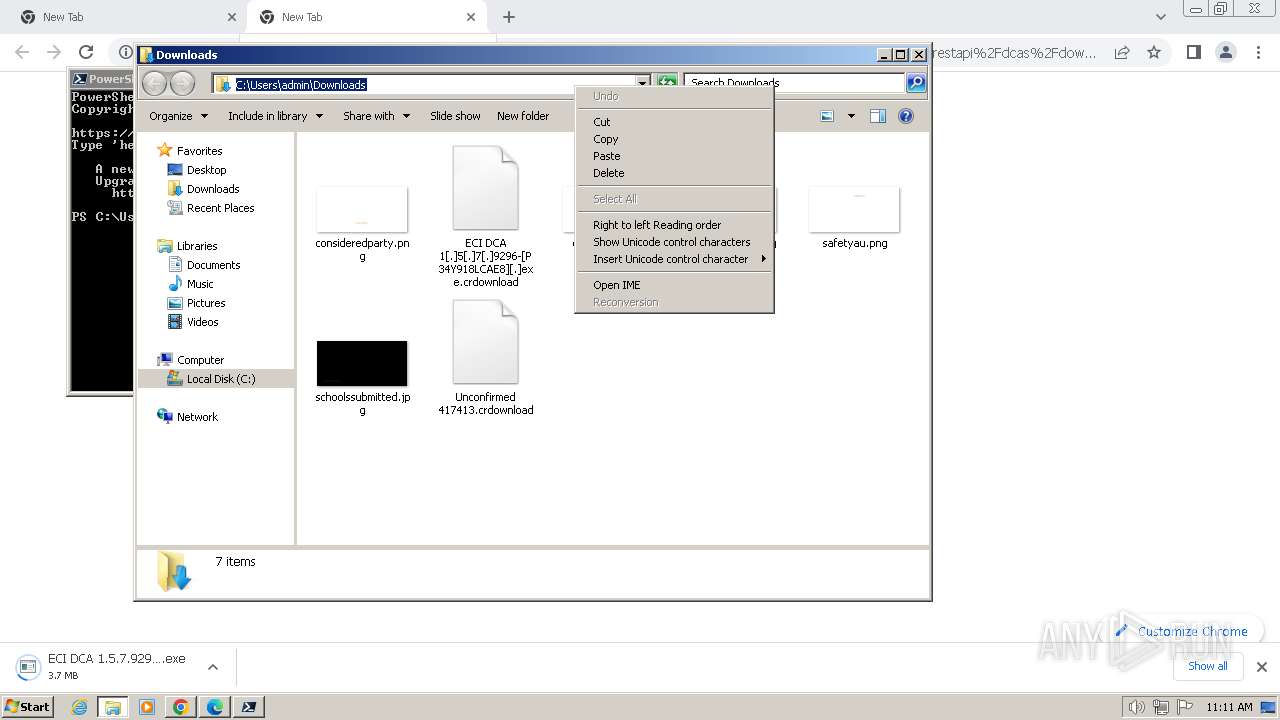Screen dimensions: 1280x720
Task: Click the Windows Start button
Action: pos(28,706)
